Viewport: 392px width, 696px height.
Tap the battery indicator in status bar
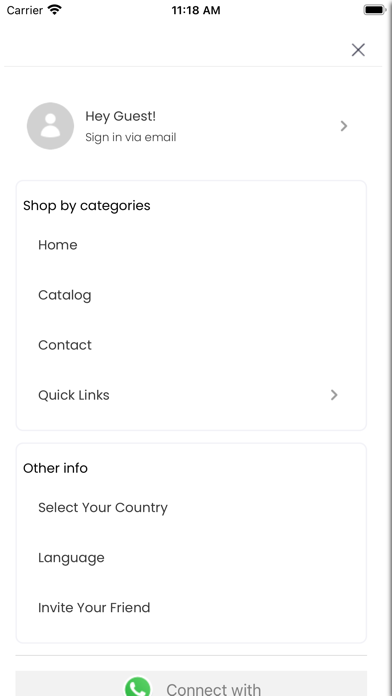[374, 10]
